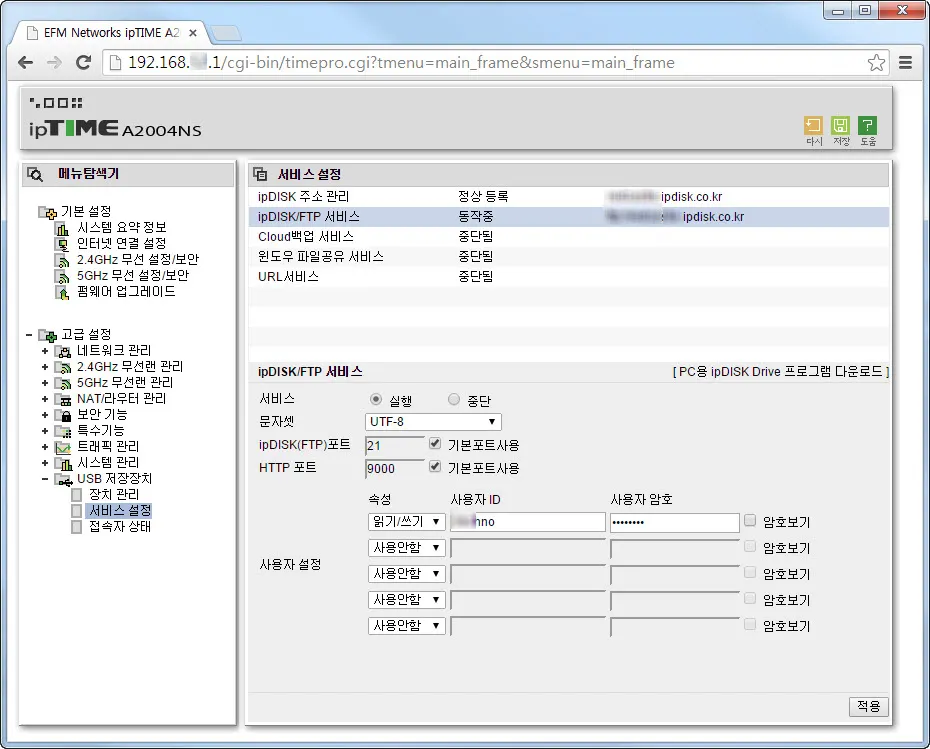This screenshot has height=749, width=930.
Task: Toggle 기본포트사용 checkbox for ipDISK(FTP) port
Action: point(434,444)
